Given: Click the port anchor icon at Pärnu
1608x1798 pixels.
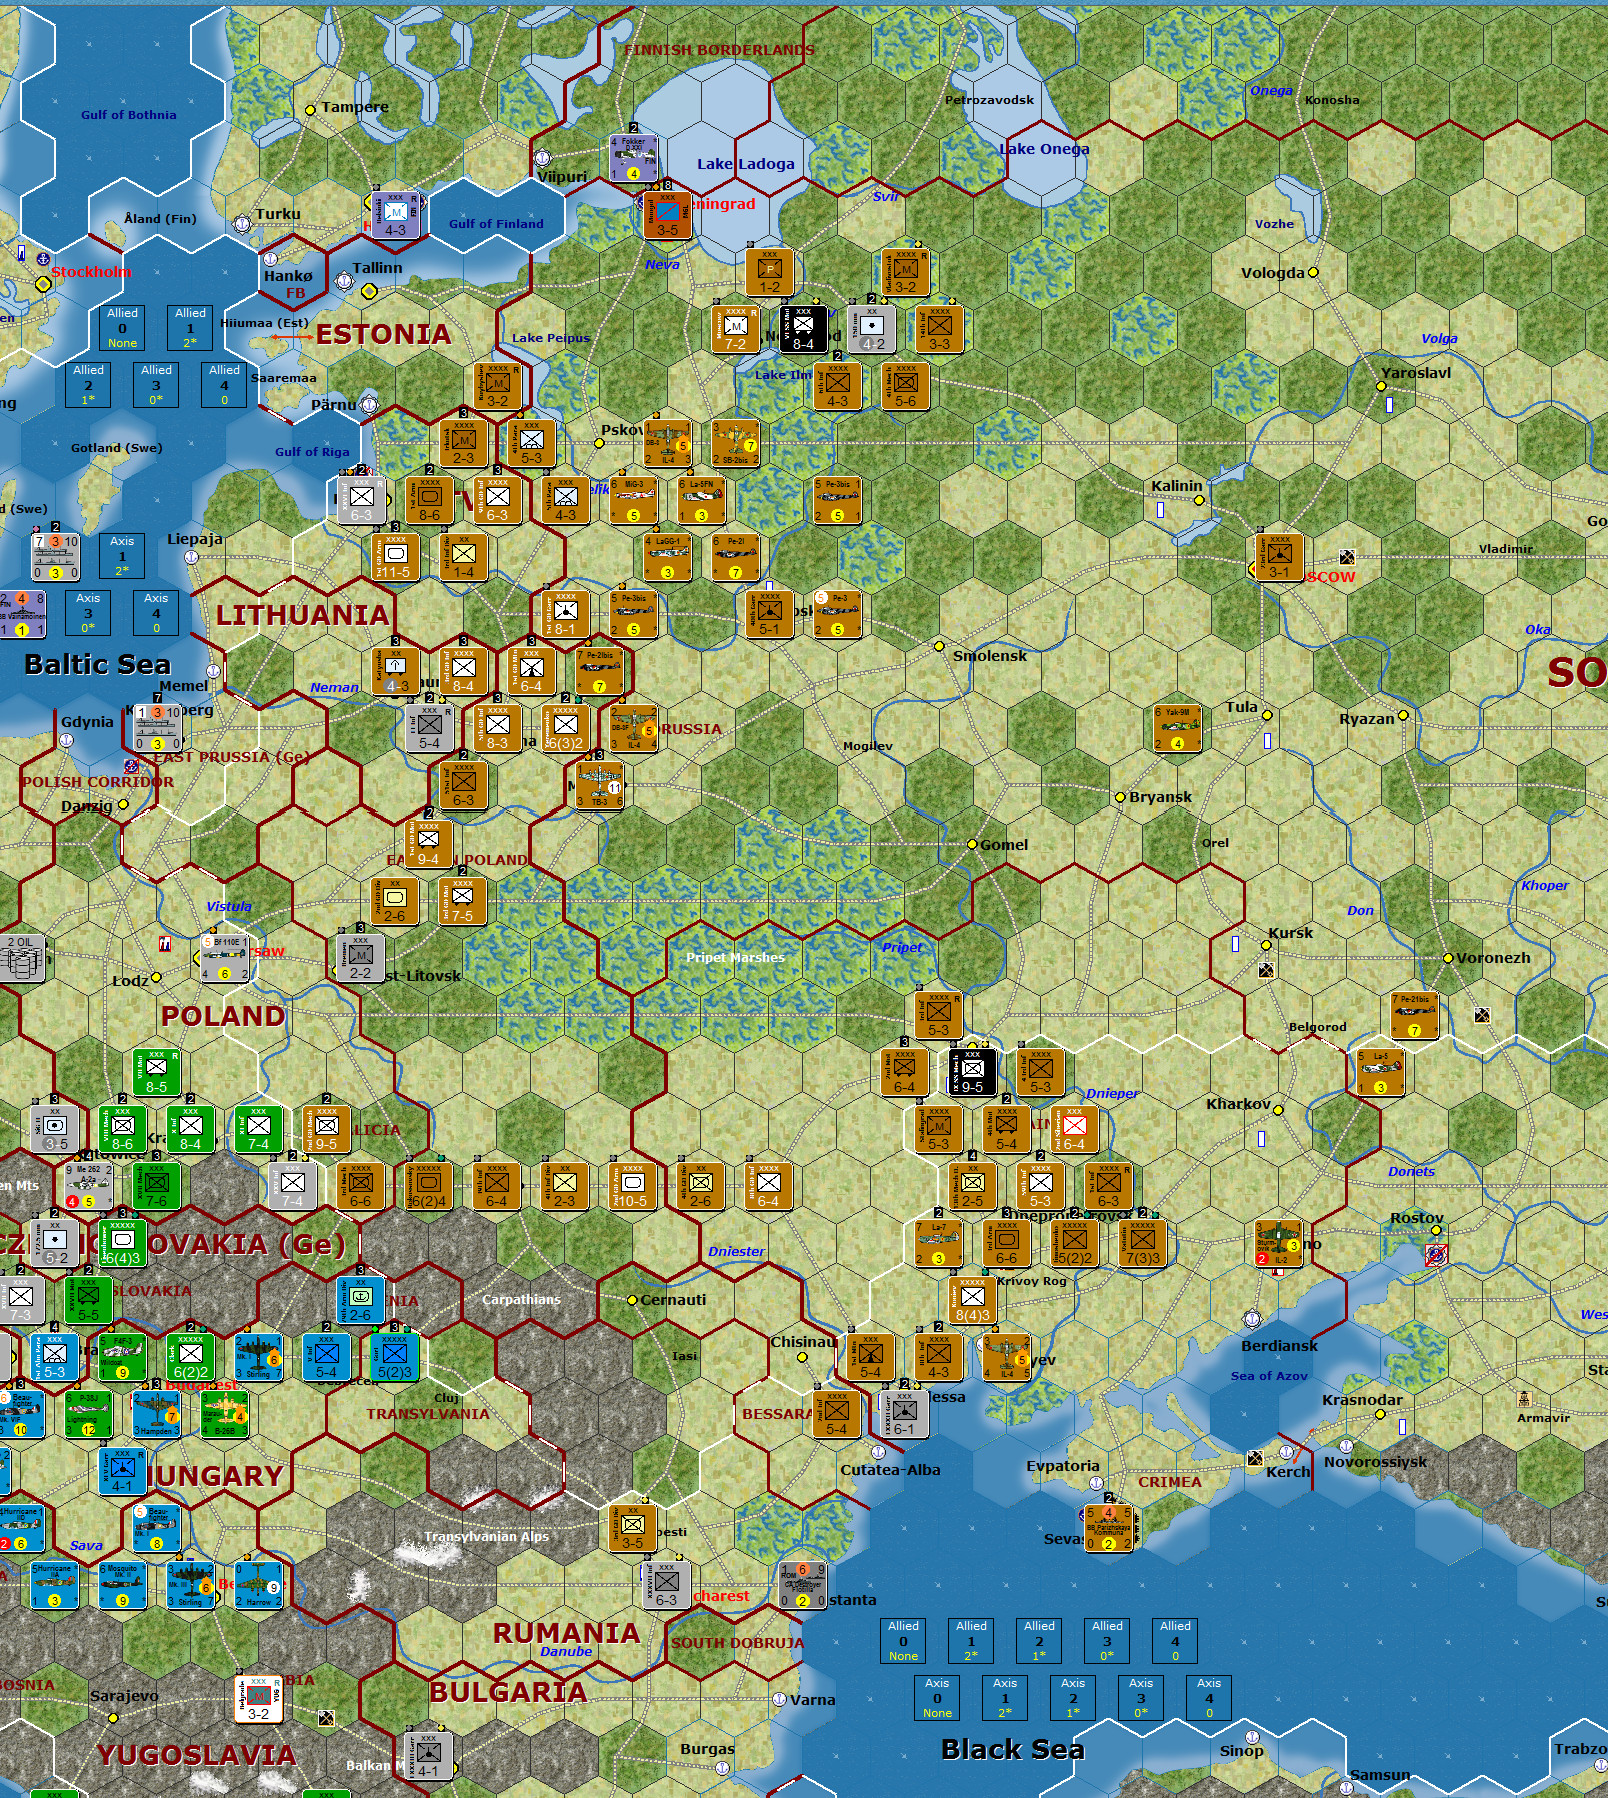Looking at the screenshot, I should (x=369, y=405).
